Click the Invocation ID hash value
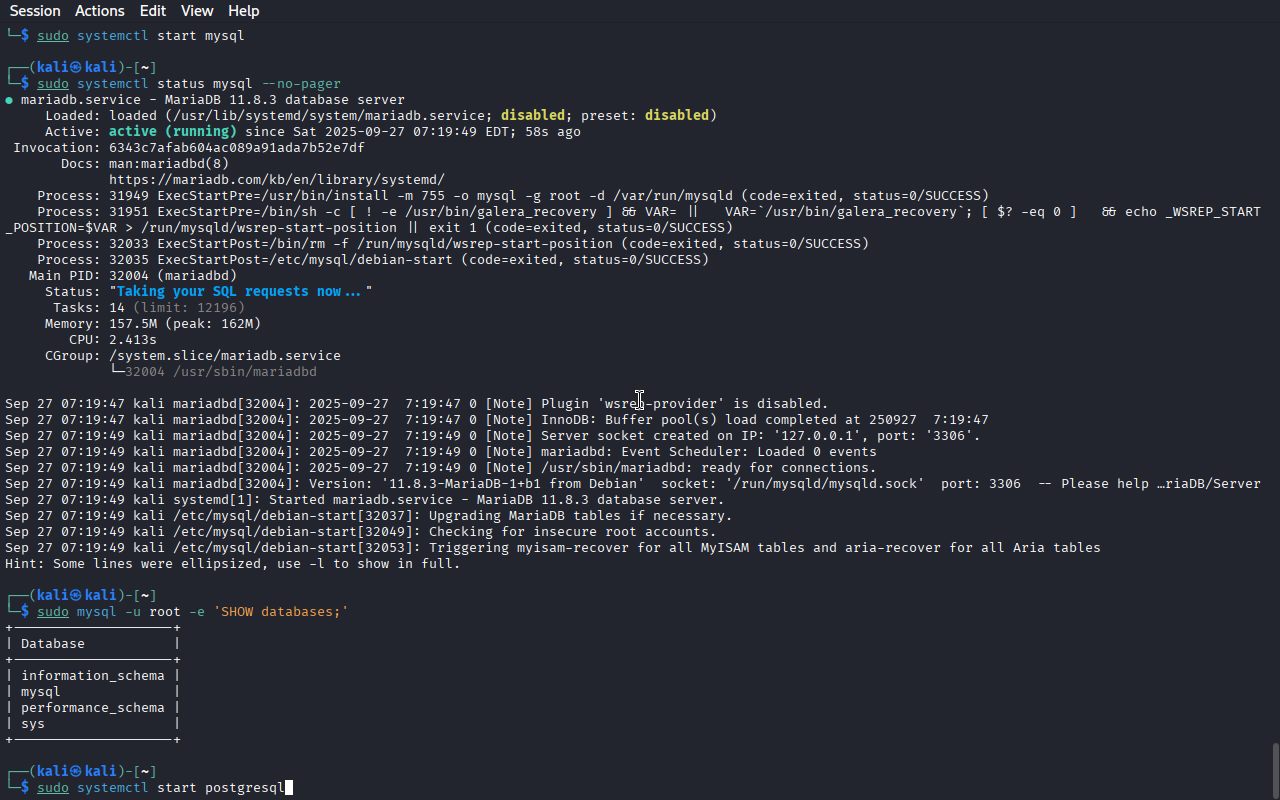1280x800 pixels. [x=237, y=148]
